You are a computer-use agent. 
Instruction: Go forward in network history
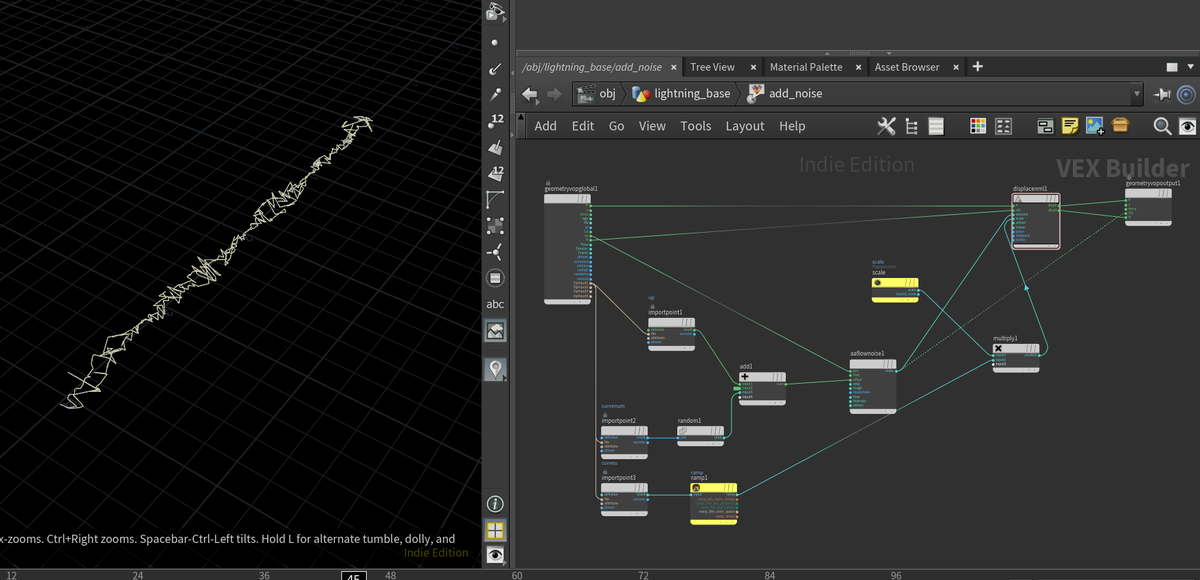point(553,94)
